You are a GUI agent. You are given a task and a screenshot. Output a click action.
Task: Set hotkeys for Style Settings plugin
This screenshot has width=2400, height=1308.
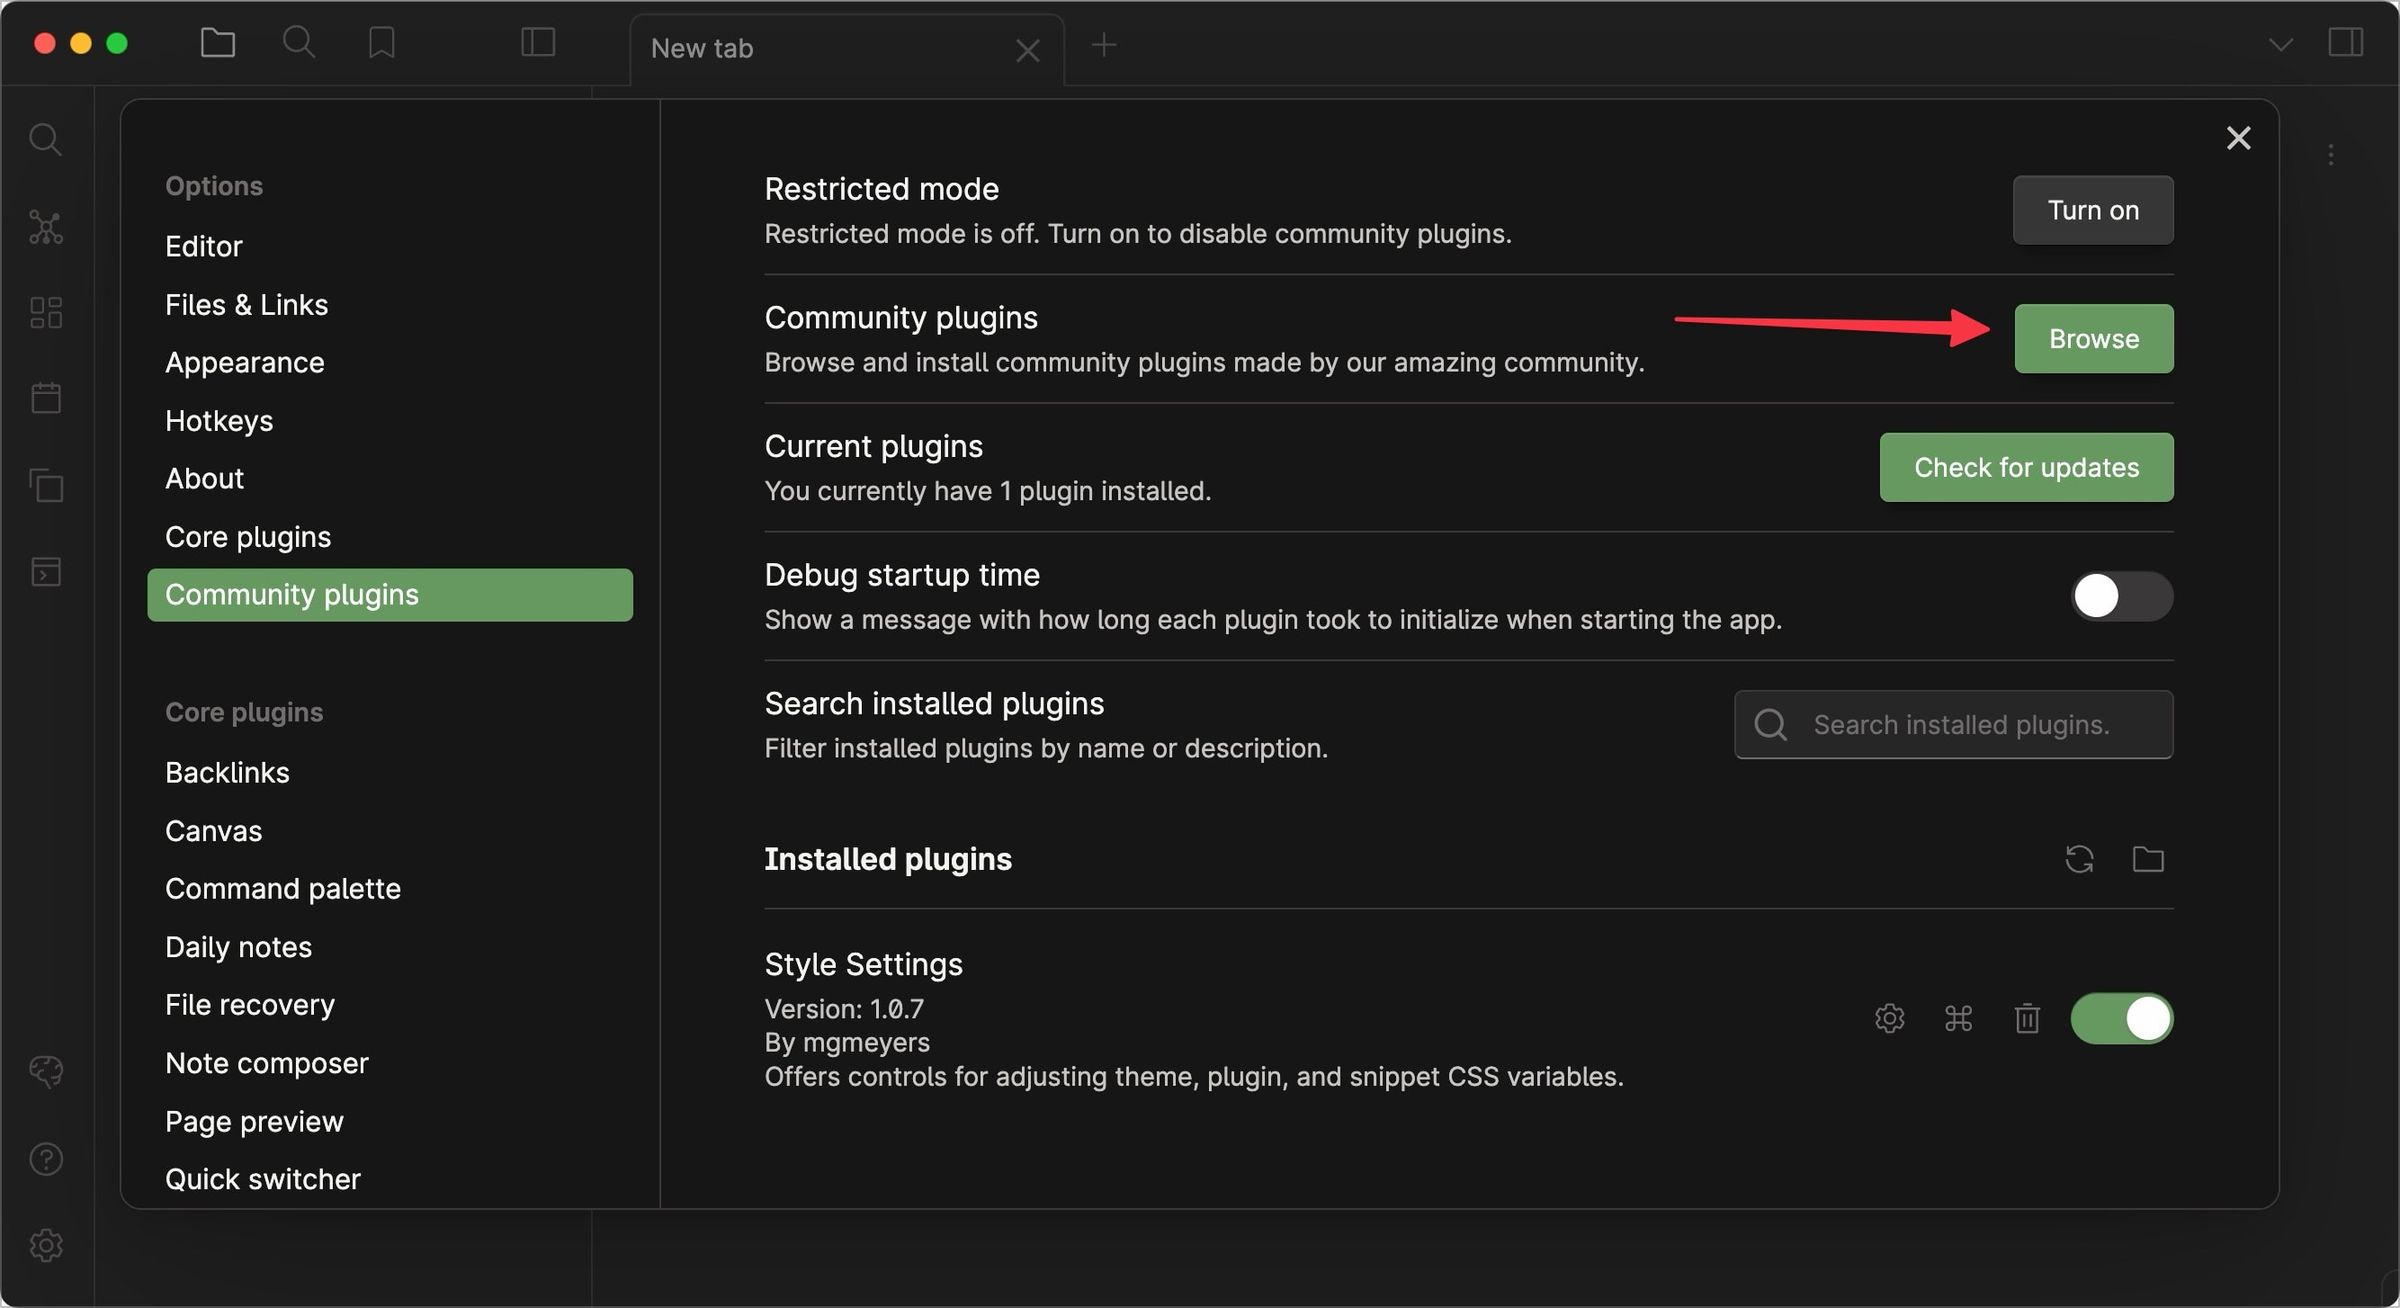(1958, 1019)
